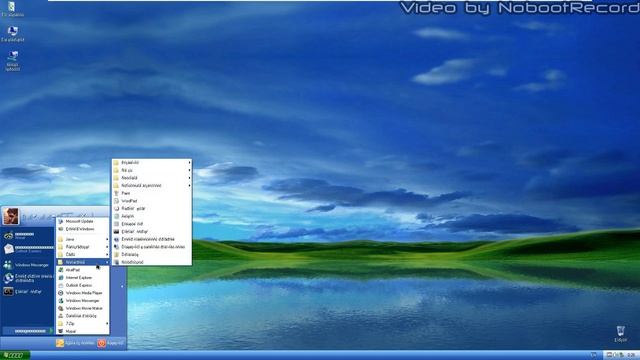Expand the topmost folder in the open submenu
Screen dimensions: 640x360
[152, 162]
